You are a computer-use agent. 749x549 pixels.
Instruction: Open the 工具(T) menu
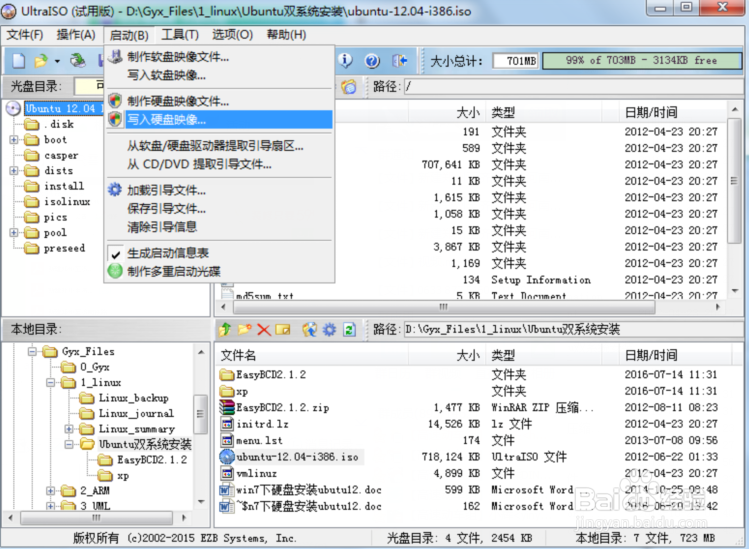click(180, 35)
